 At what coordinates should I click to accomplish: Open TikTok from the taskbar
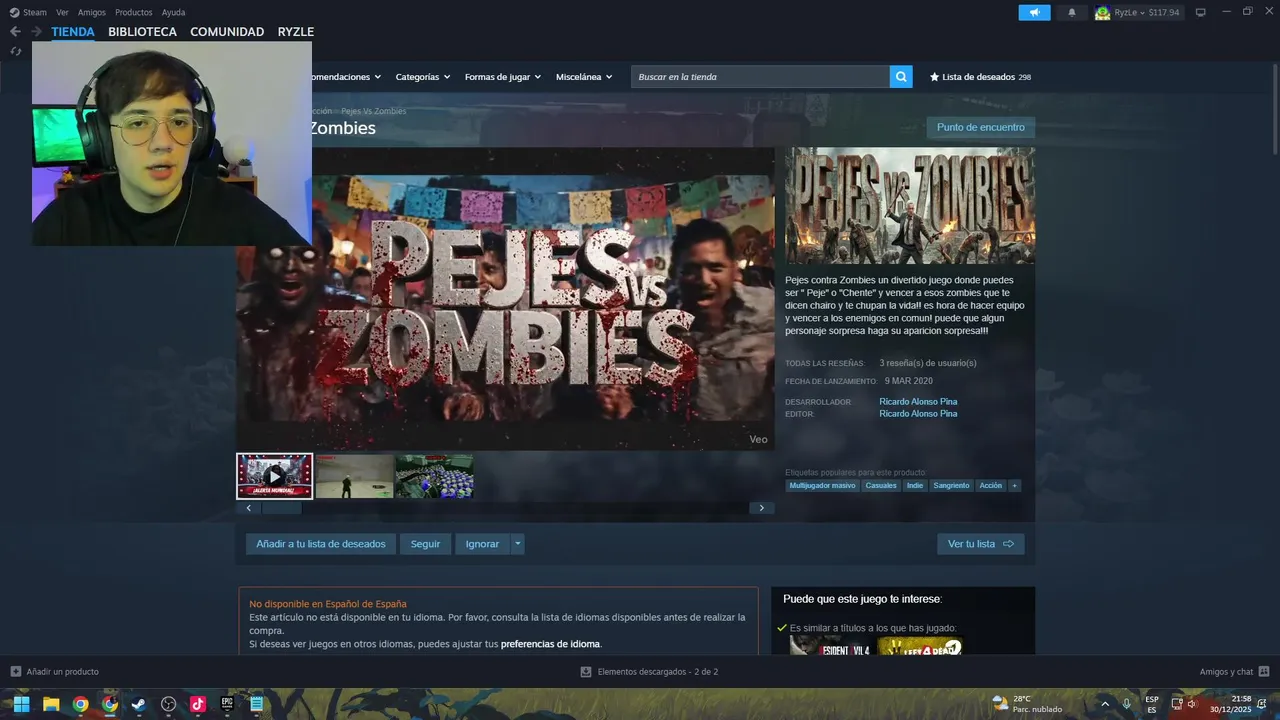(197, 704)
